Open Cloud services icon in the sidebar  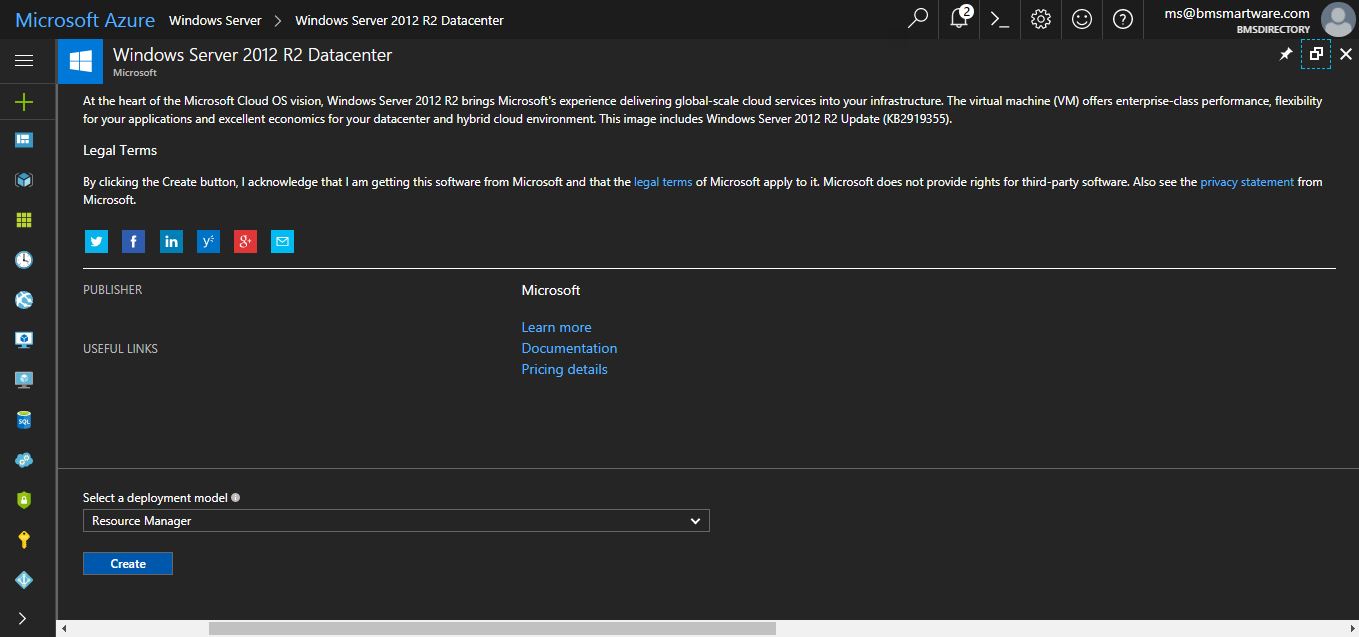(x=24, y=460)
